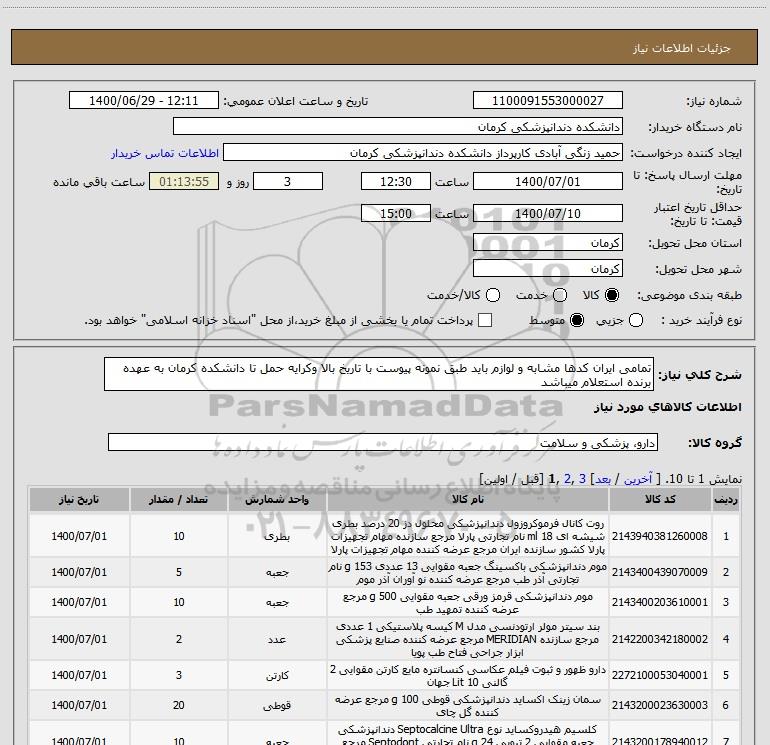Select the کالا radio button

click(x=612, y=295)
